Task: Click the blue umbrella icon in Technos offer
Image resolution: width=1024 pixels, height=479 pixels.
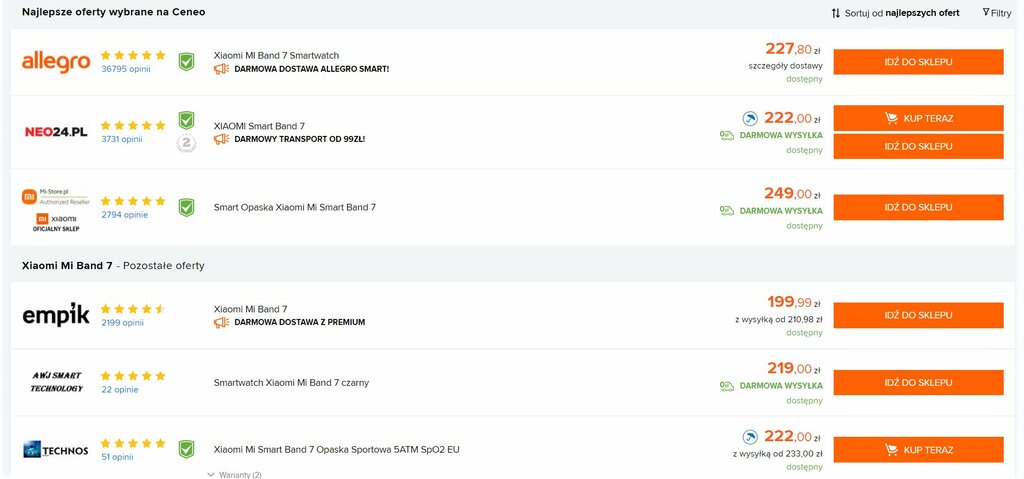Action: [x=750, y=437]
